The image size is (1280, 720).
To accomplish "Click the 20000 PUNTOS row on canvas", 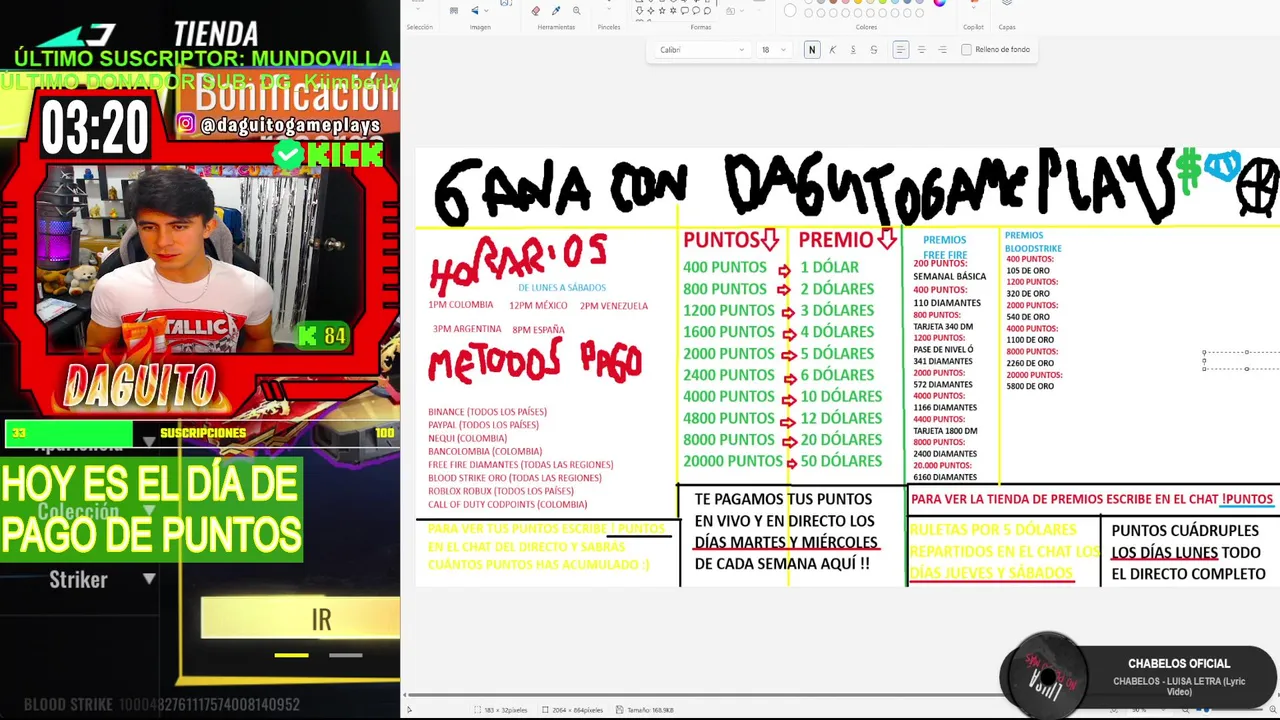I will [x=733, y=461].
